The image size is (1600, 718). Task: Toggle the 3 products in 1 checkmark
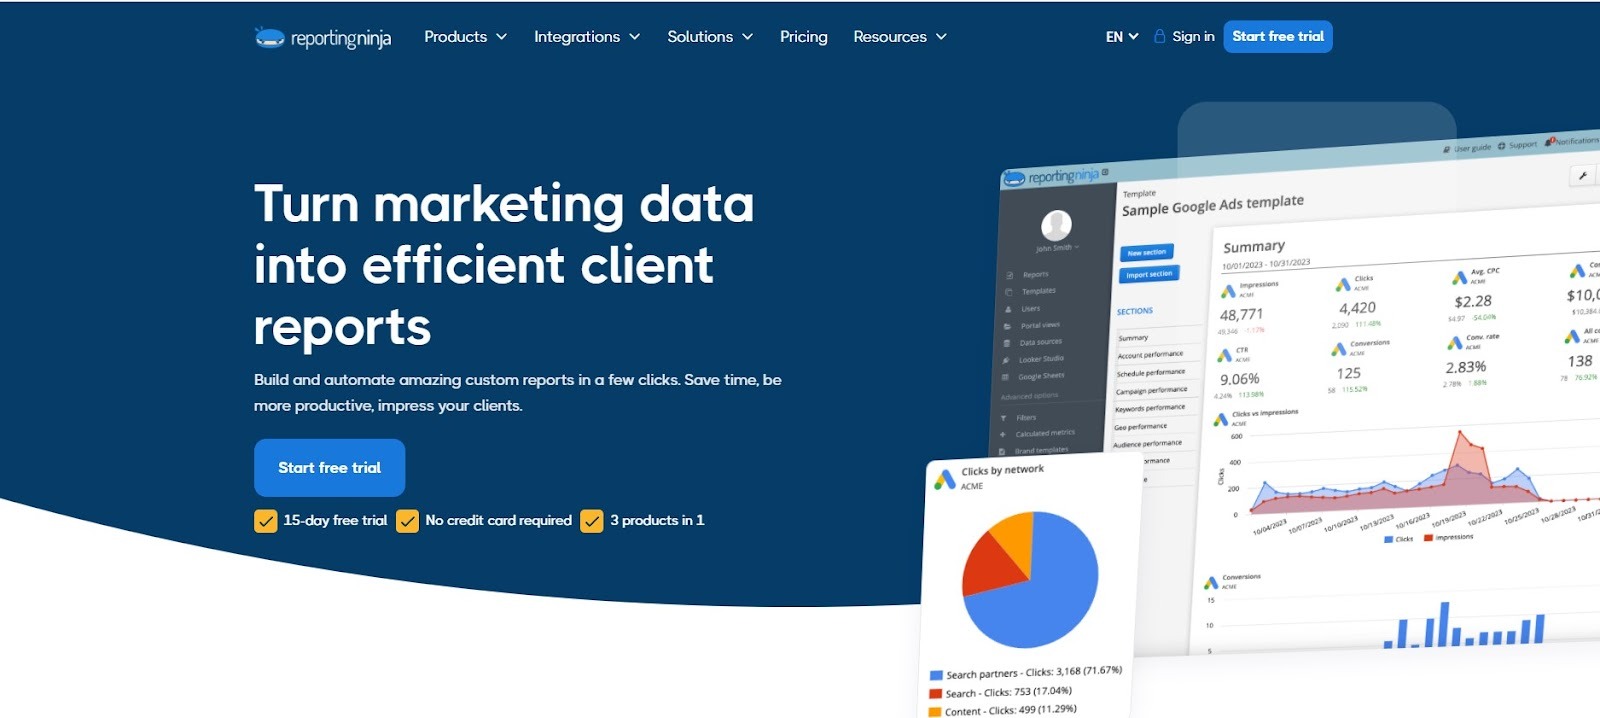[x=592, y=522]
